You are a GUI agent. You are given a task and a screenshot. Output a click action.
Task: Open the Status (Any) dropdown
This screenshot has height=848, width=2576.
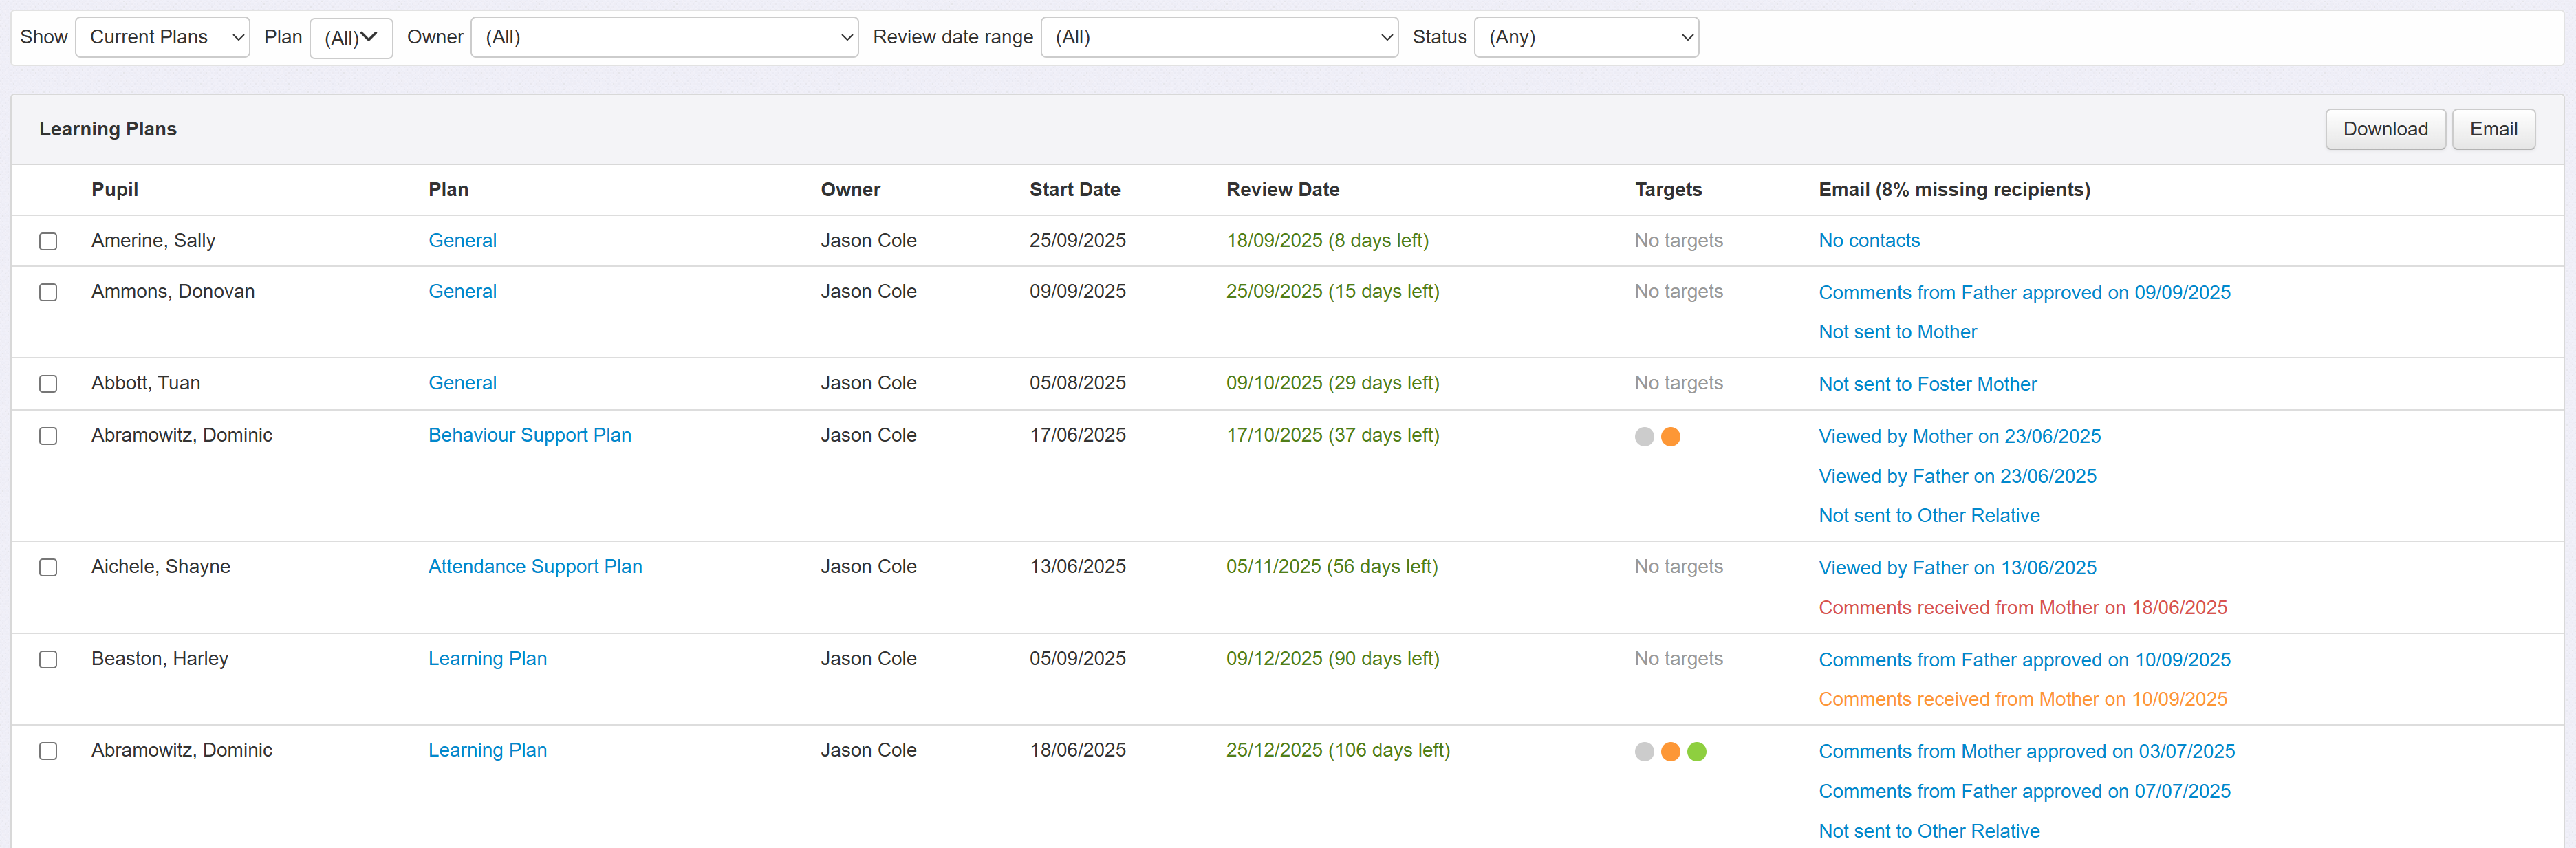coord(1586,37)
